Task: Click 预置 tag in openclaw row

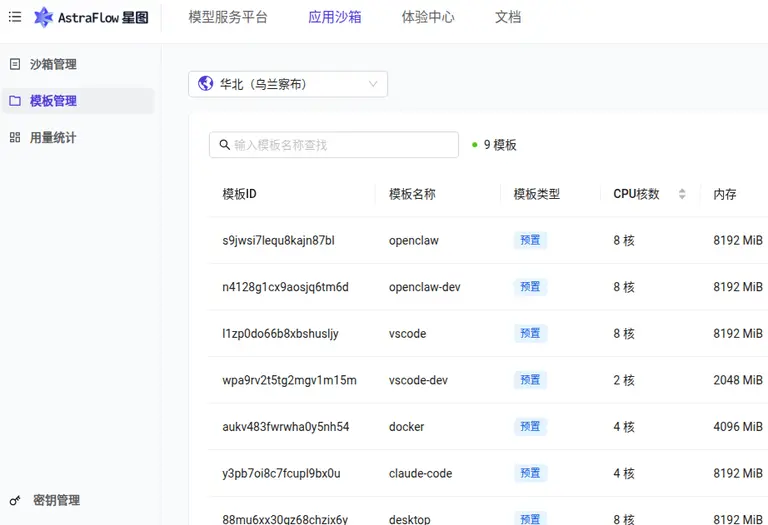Action: click(530, 240)
